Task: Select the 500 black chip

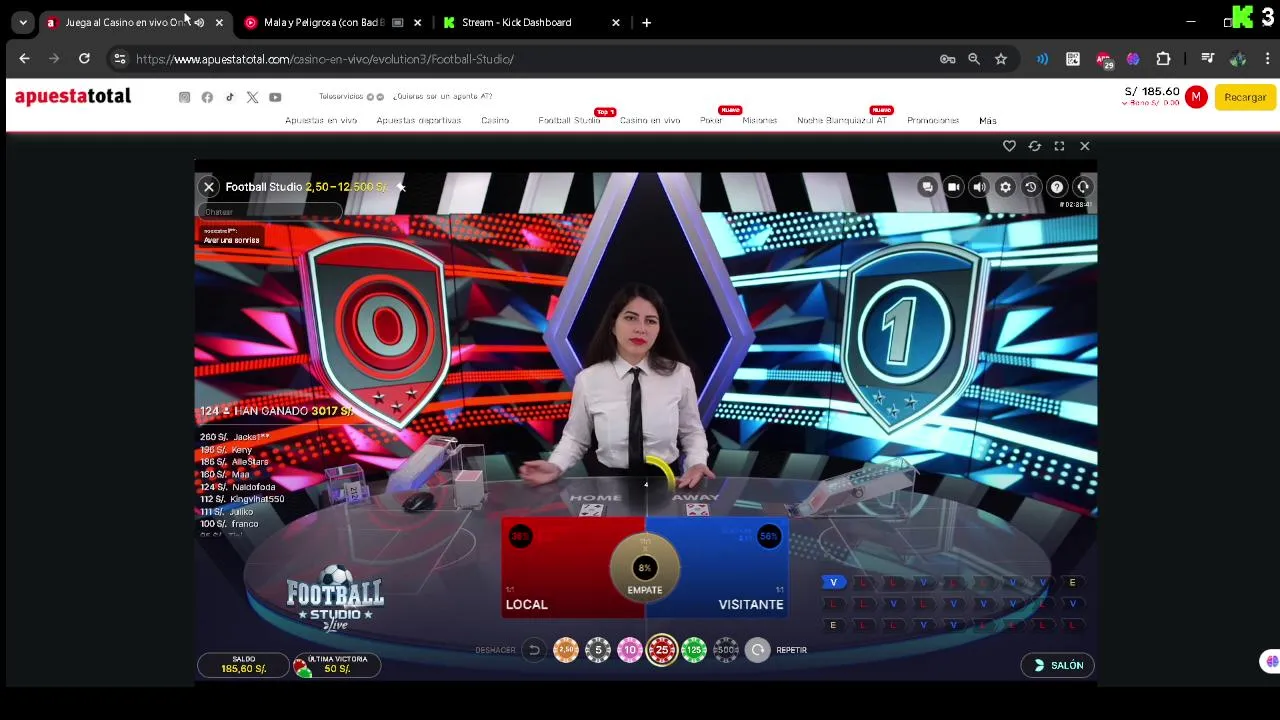Action: (x=726, y=650)
